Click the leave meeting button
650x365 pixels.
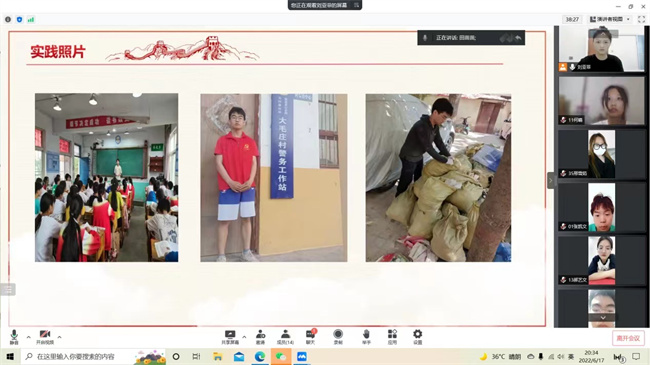click(x=628, y=338)
